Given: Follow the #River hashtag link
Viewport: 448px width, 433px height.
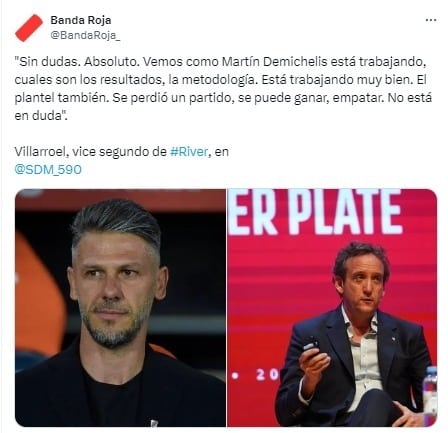Looking at the screenshot, I should [189, 152].
